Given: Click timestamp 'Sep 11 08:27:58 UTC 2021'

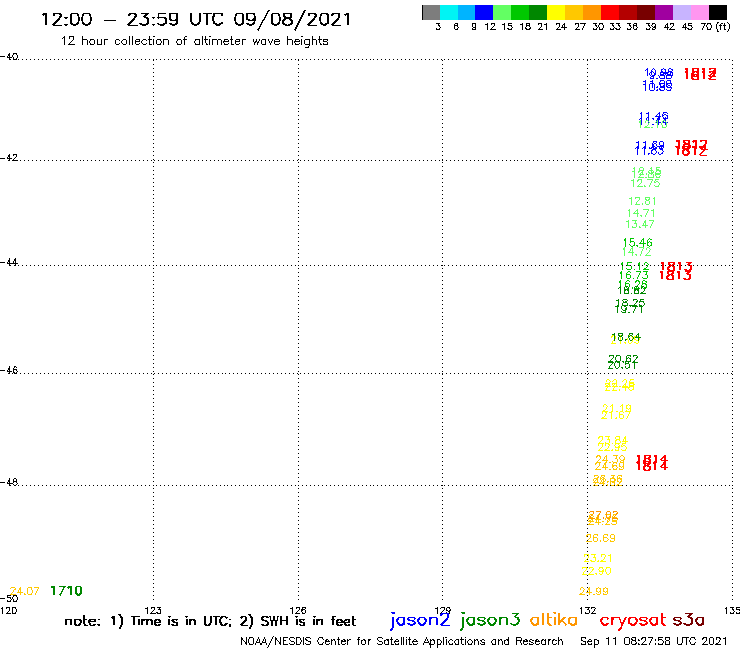Looking at the screenshot, I should (654, 641).
